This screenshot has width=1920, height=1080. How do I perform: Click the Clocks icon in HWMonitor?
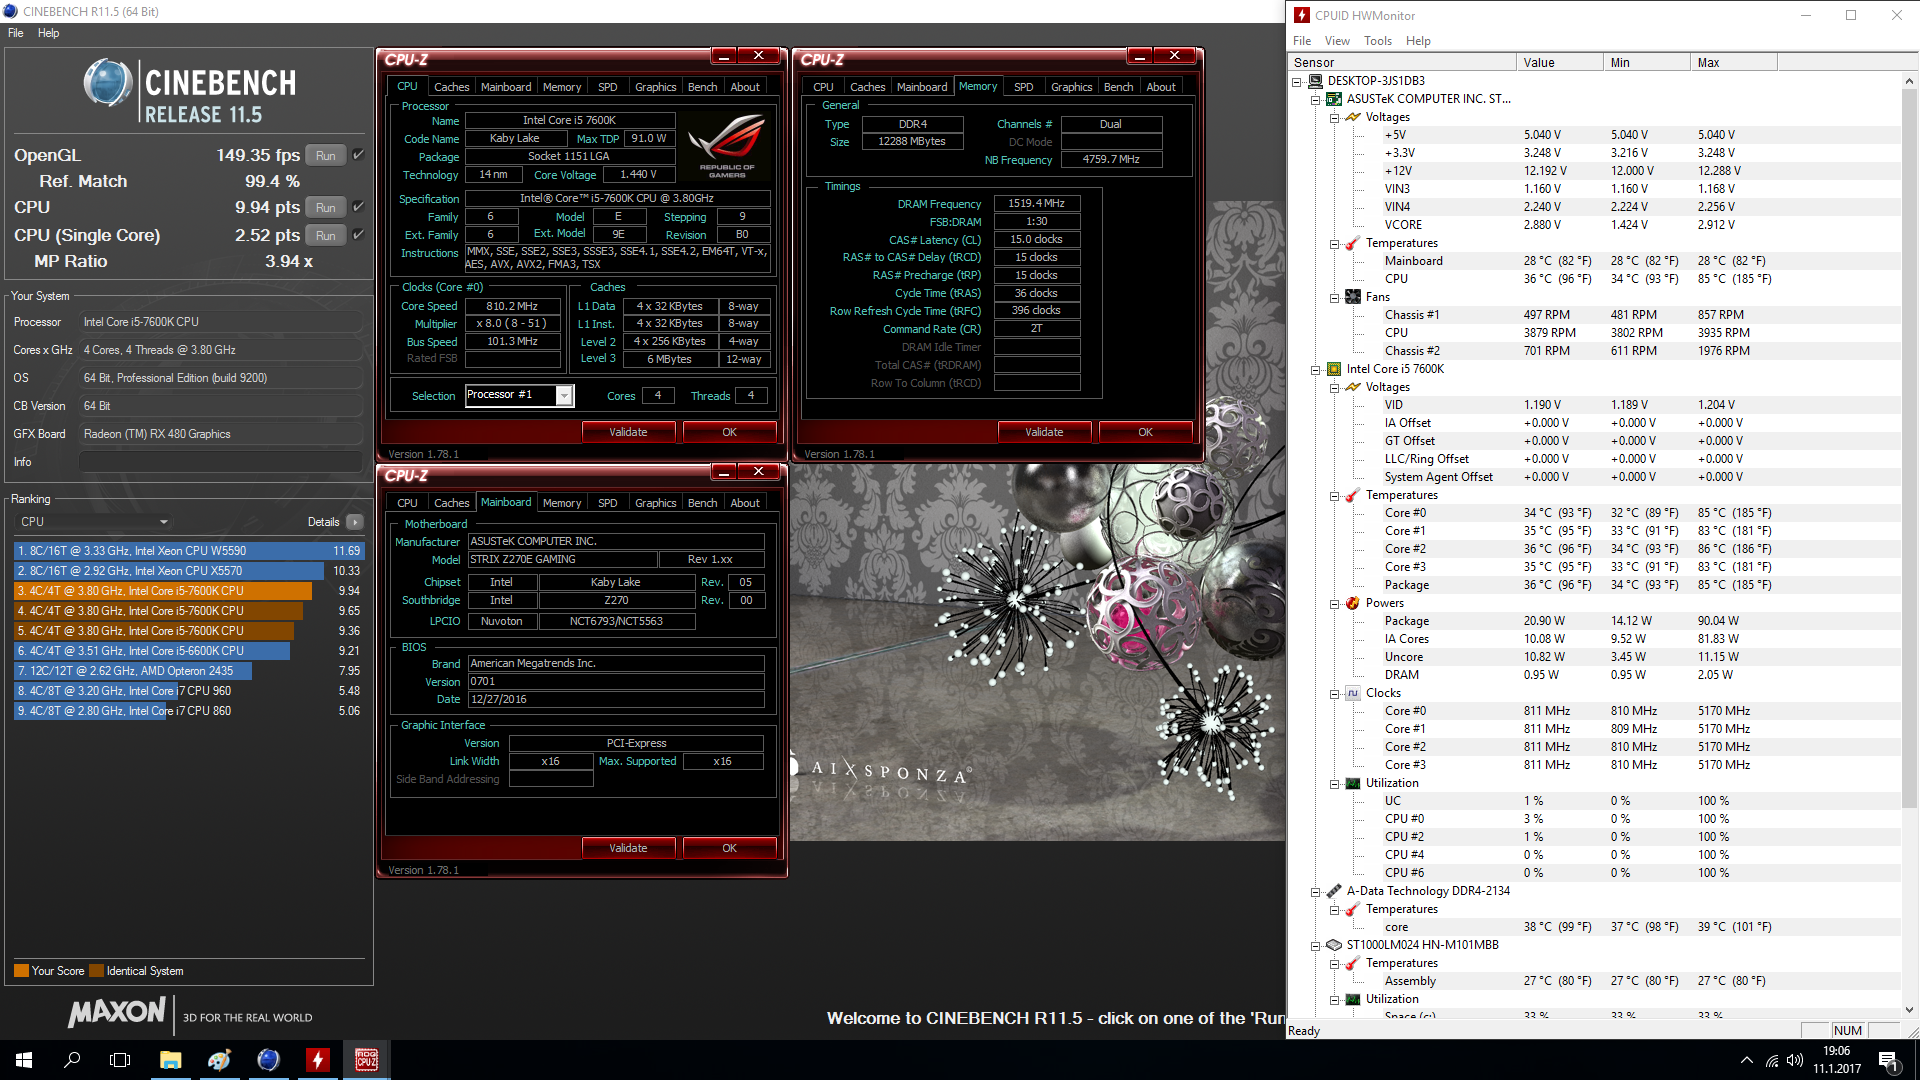[x=1353, y=693]
